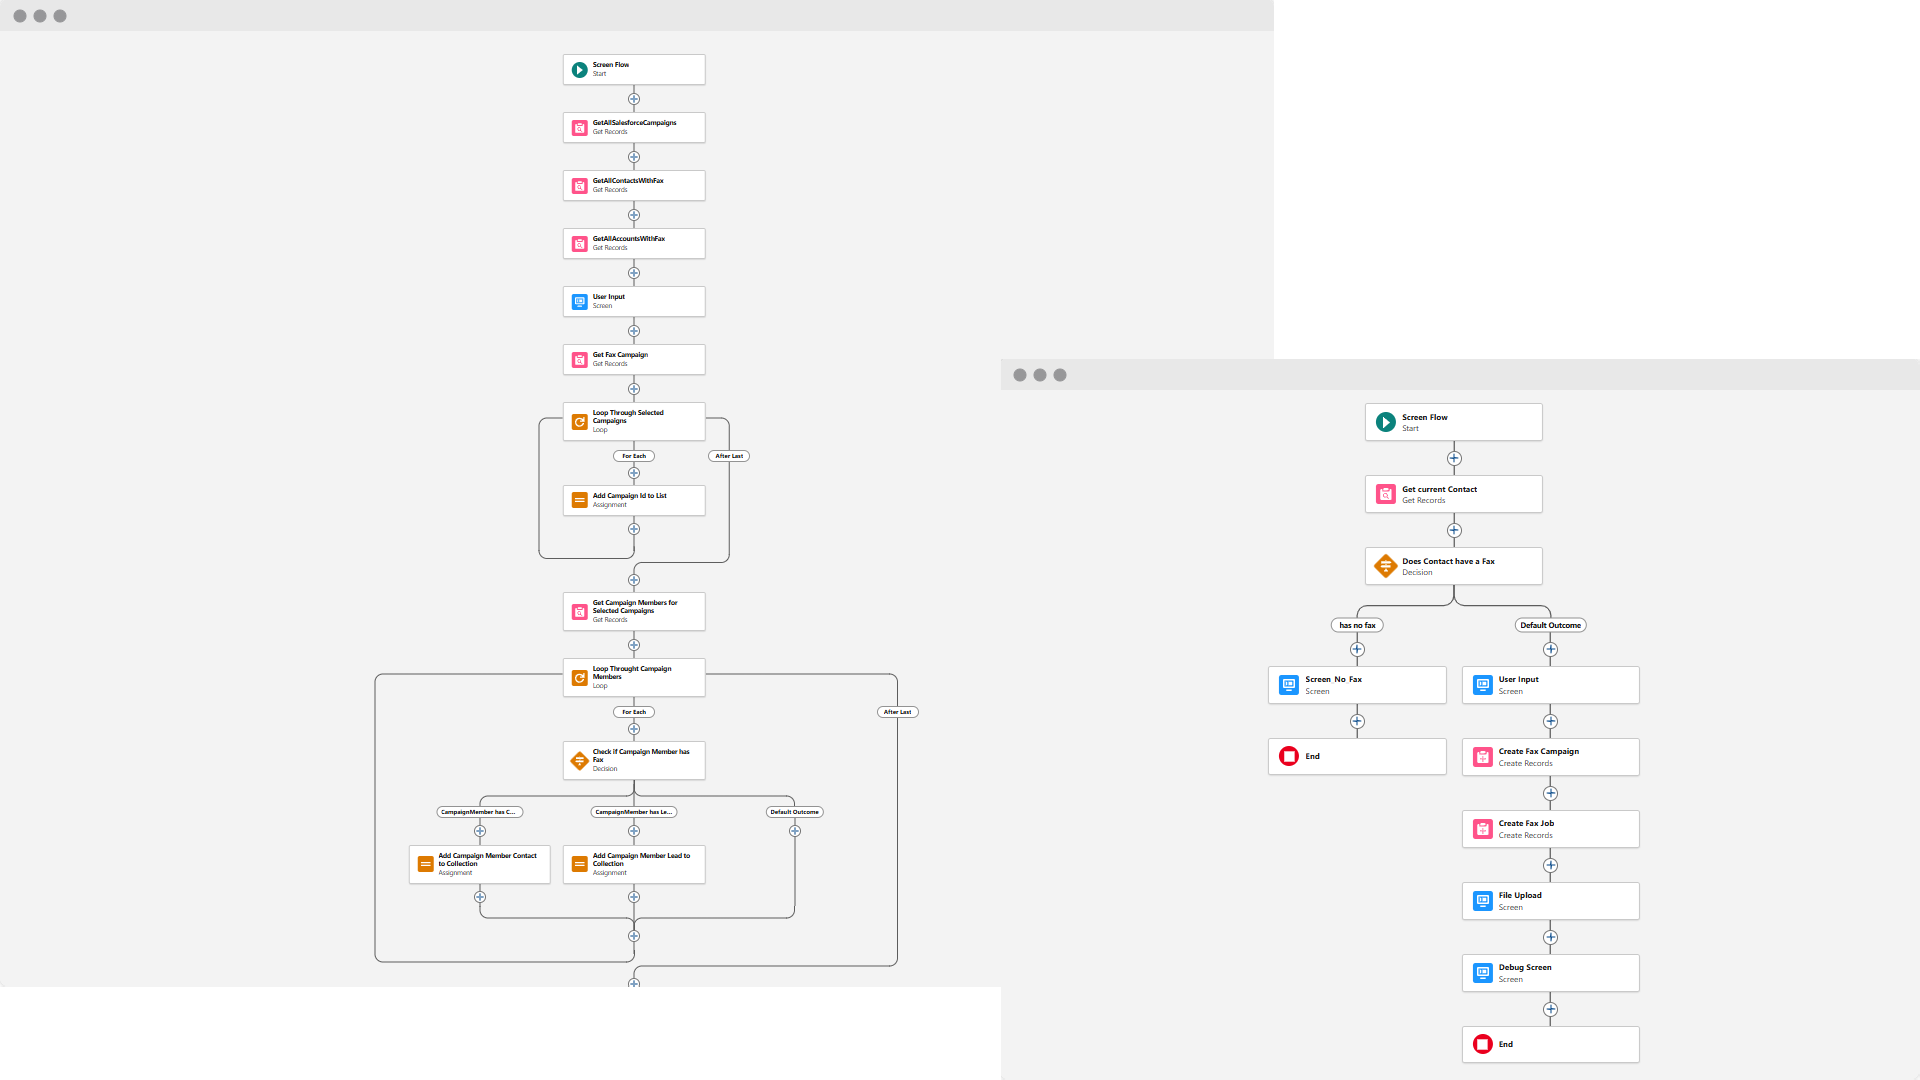Image resolution: width=1920 pixels, height=1080 pixels.
Task: Click the 'For Each' label under Loop Through Selected Campaigns
Action: click(x=634, y=456)
